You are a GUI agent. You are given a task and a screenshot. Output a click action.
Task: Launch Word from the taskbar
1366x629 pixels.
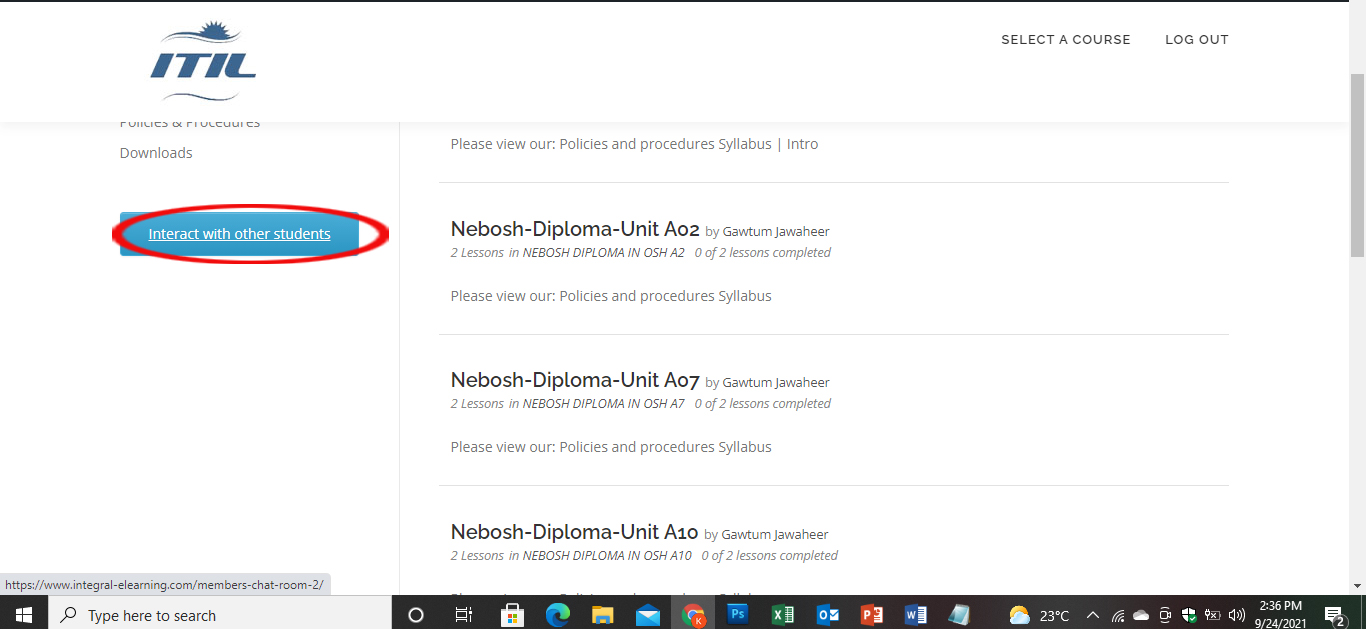tap(916, 615)
